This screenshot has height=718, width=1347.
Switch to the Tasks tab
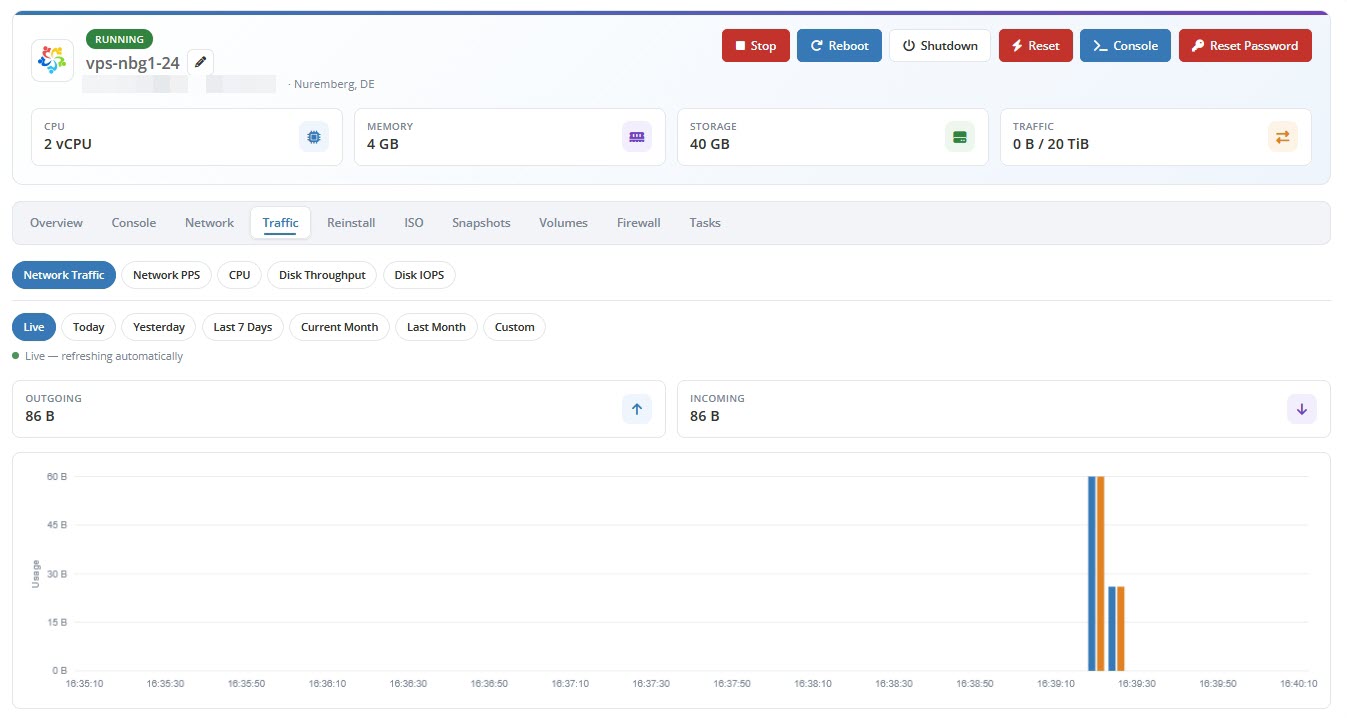click(x=705, y=223)
